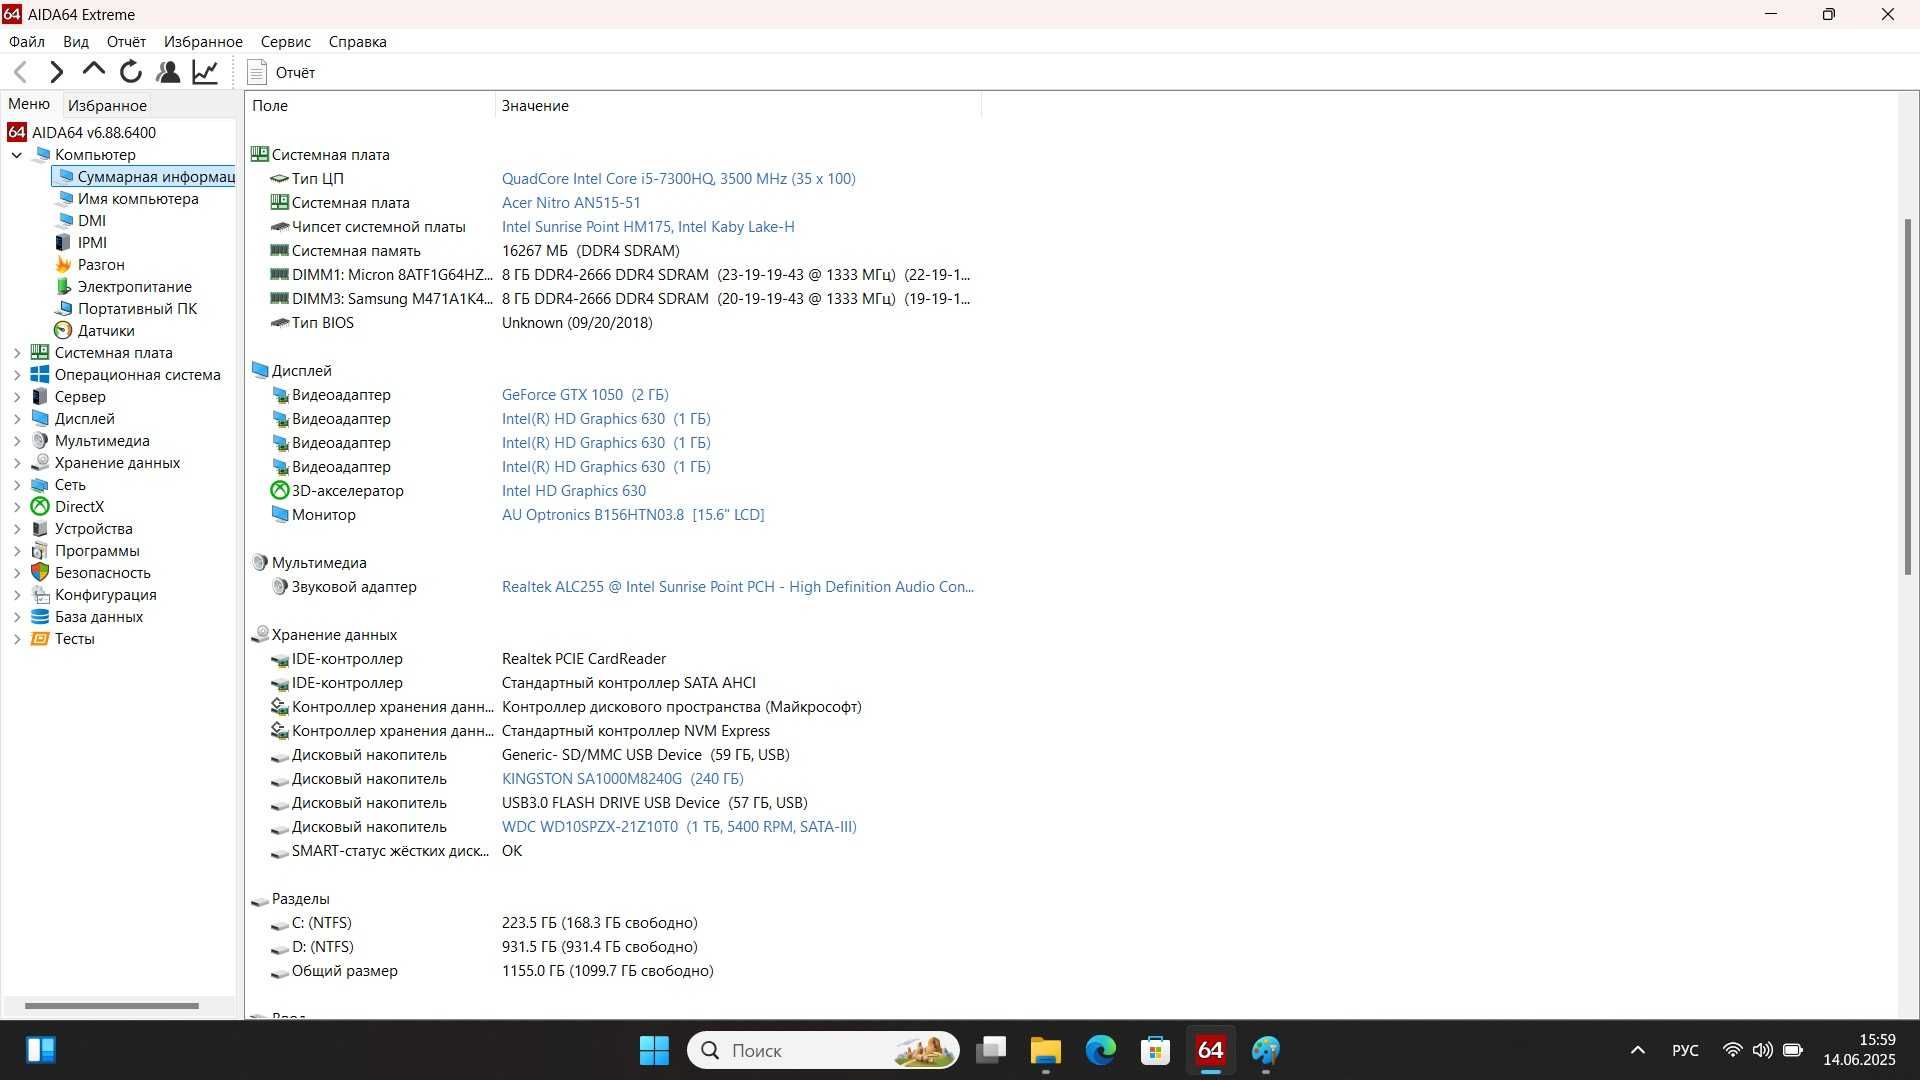Click the vertical scrollbar of the report pane
Screen dimensions: 1920x1080
pos(1908,397)
